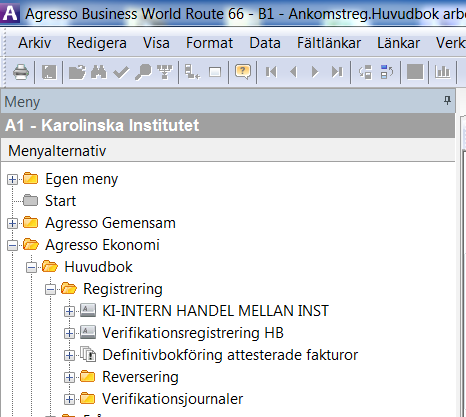This screenshot has height=417, width=466.
Task: Expand Definitivbokföring attesterade fakturor node
Action: tap(69, 355)
